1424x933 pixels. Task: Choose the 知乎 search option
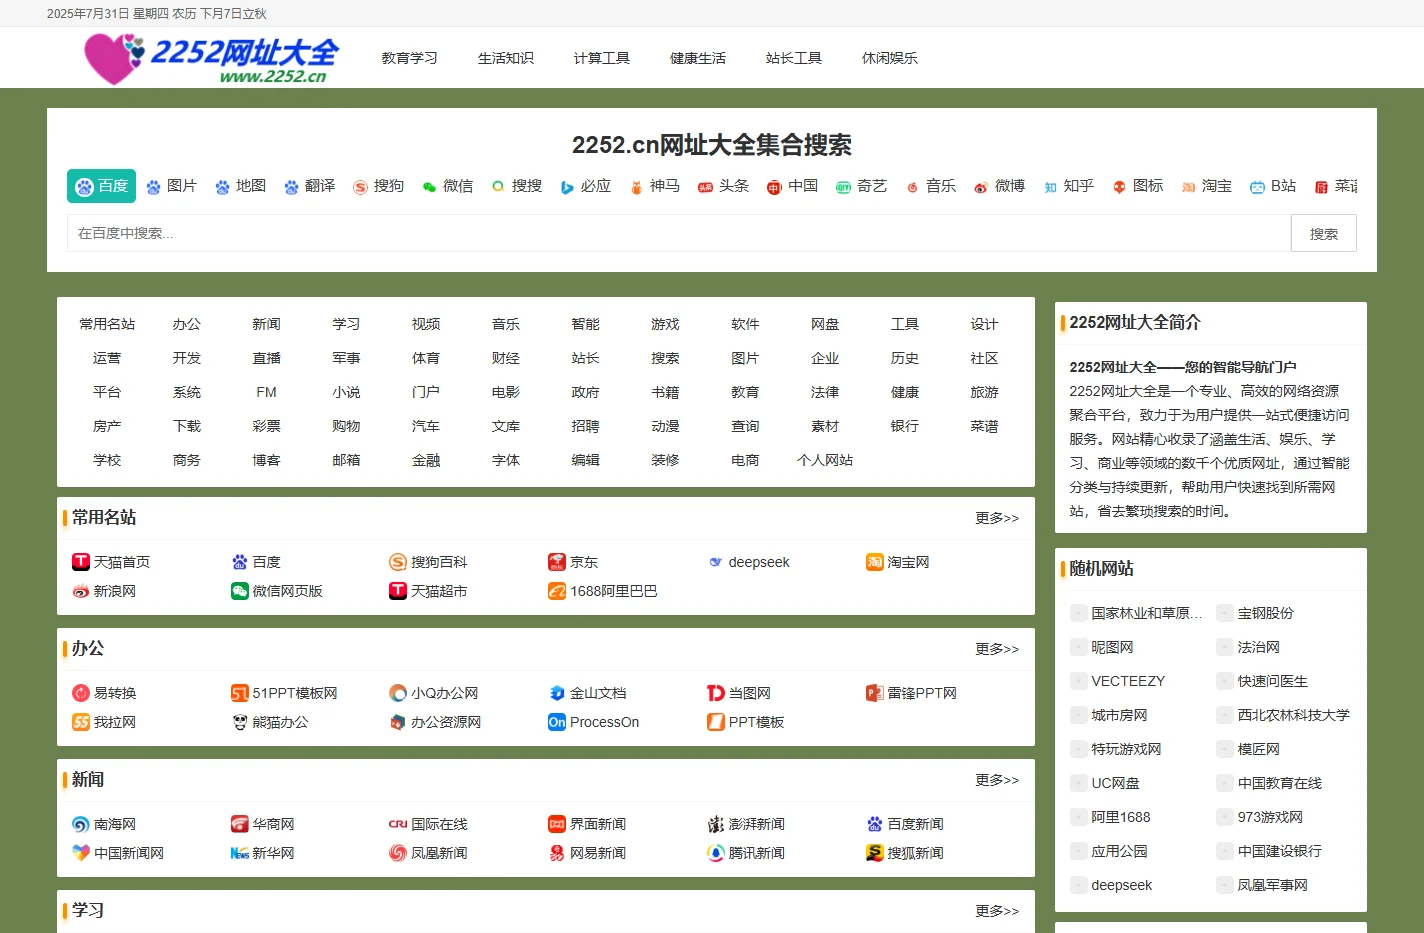click(x=1068, y=186)
